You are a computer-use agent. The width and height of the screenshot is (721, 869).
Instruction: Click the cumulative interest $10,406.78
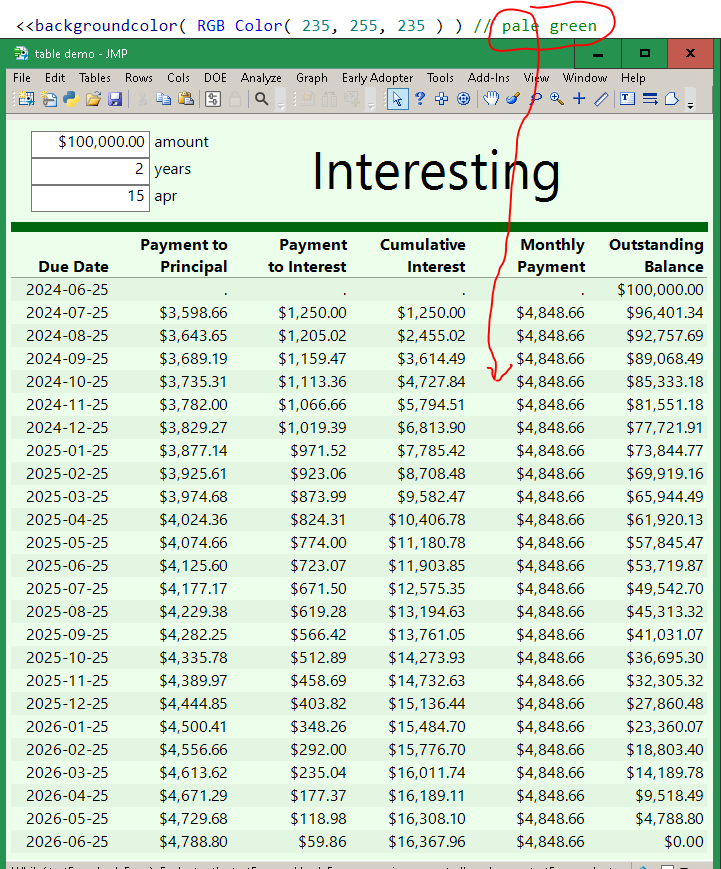coord(427,520)
